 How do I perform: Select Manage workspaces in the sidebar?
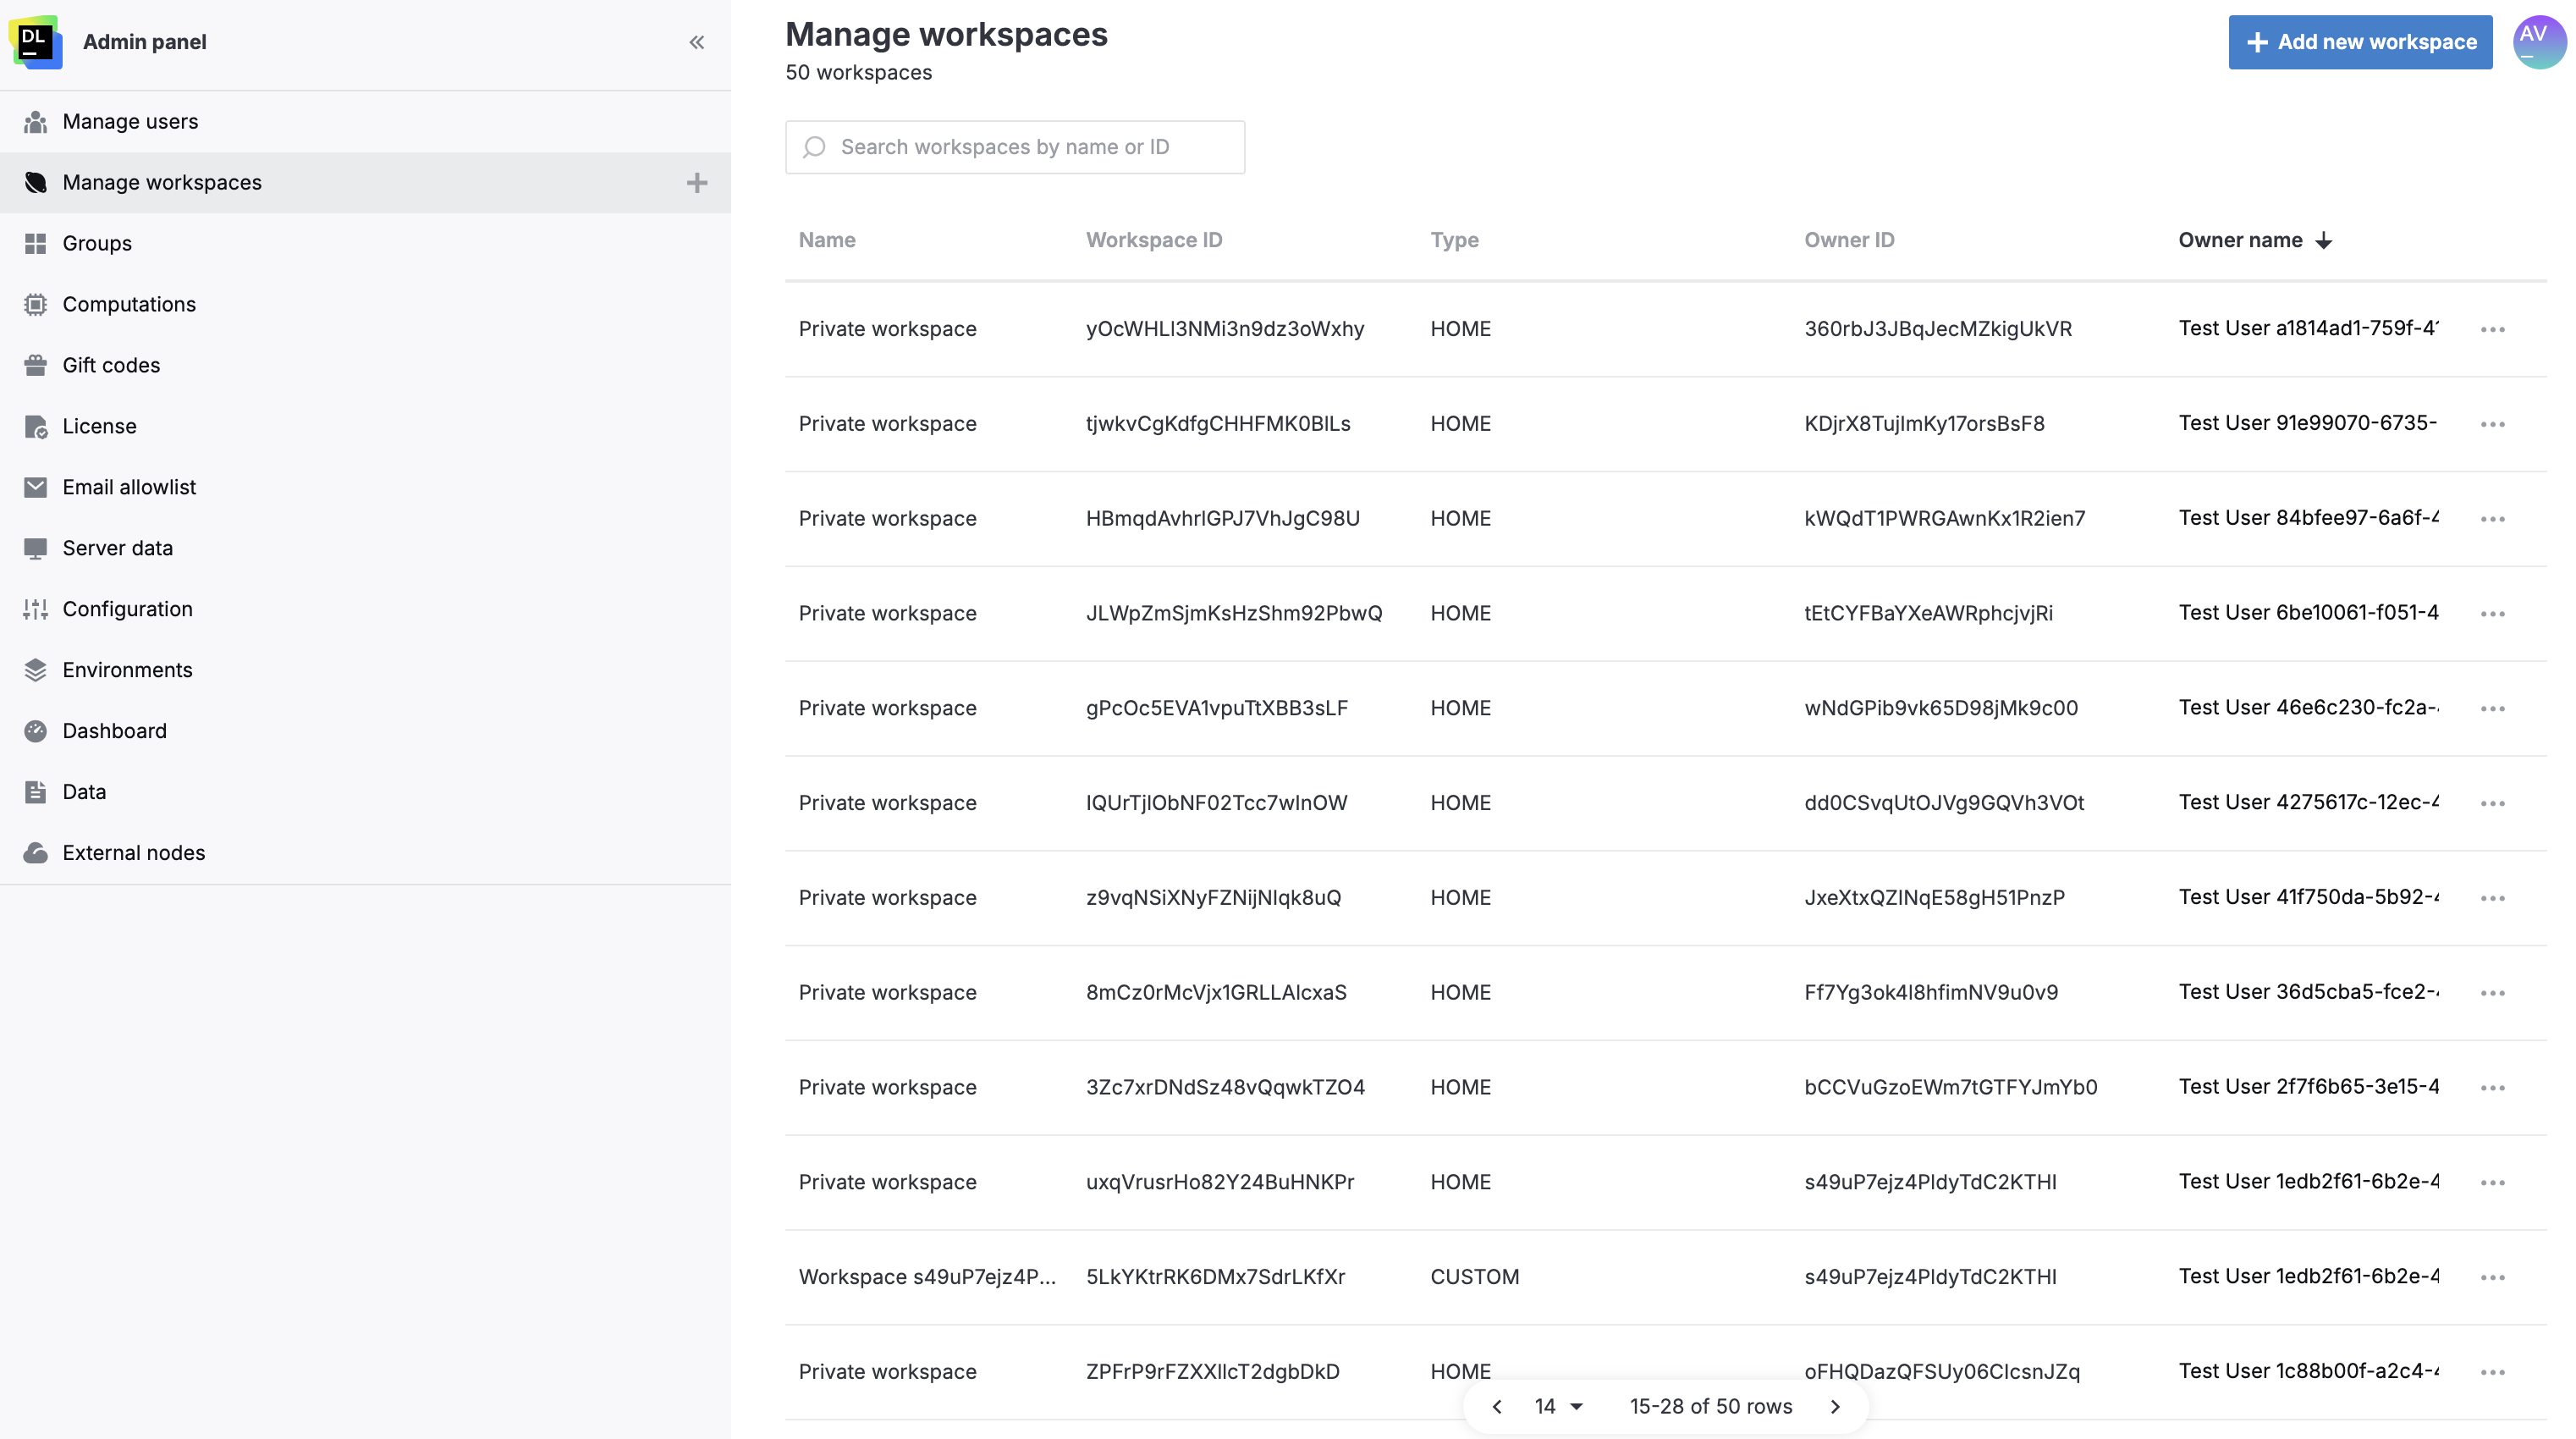tap(162, 183)
